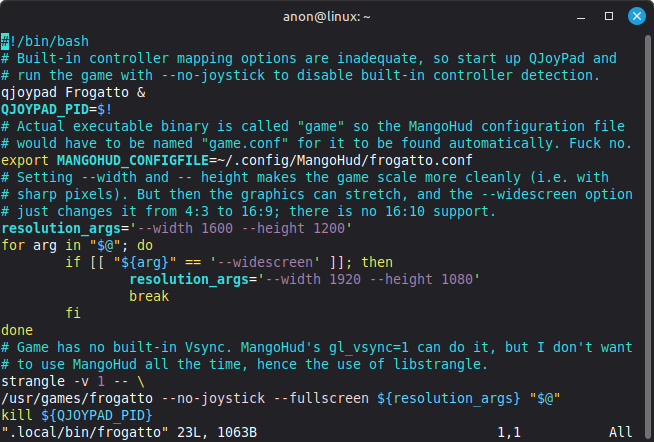Screen dimensions: 654x442
Task: Click the window title 'anon@linux: ~'
Action: click(327, 17)
